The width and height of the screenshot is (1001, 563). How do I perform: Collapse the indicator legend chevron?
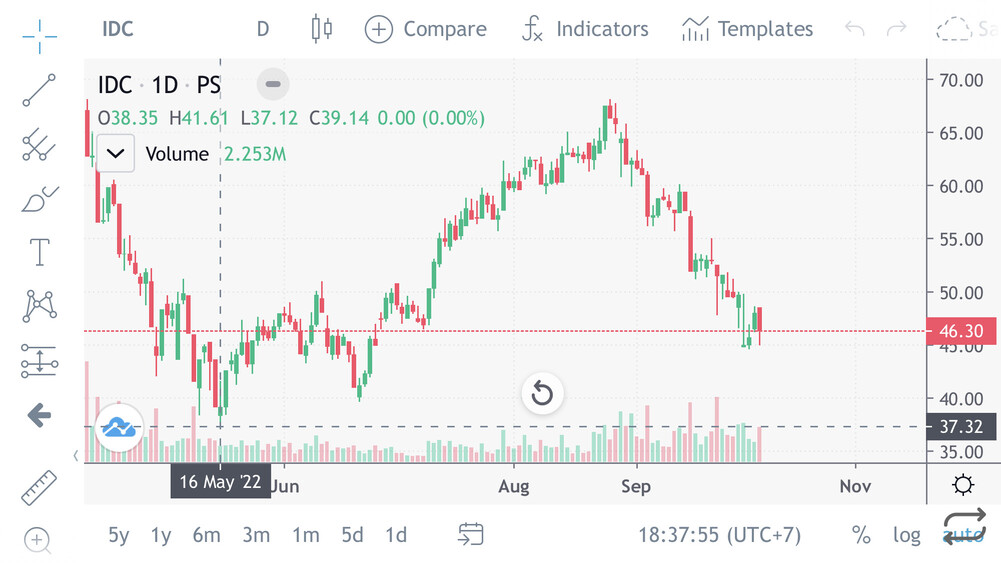point(116,154)
